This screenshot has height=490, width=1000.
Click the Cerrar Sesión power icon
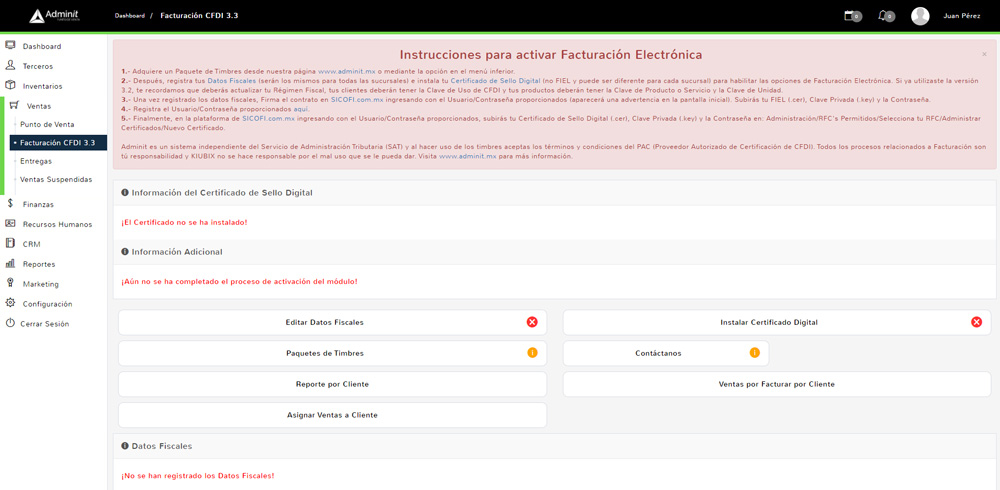click(10, 323)
